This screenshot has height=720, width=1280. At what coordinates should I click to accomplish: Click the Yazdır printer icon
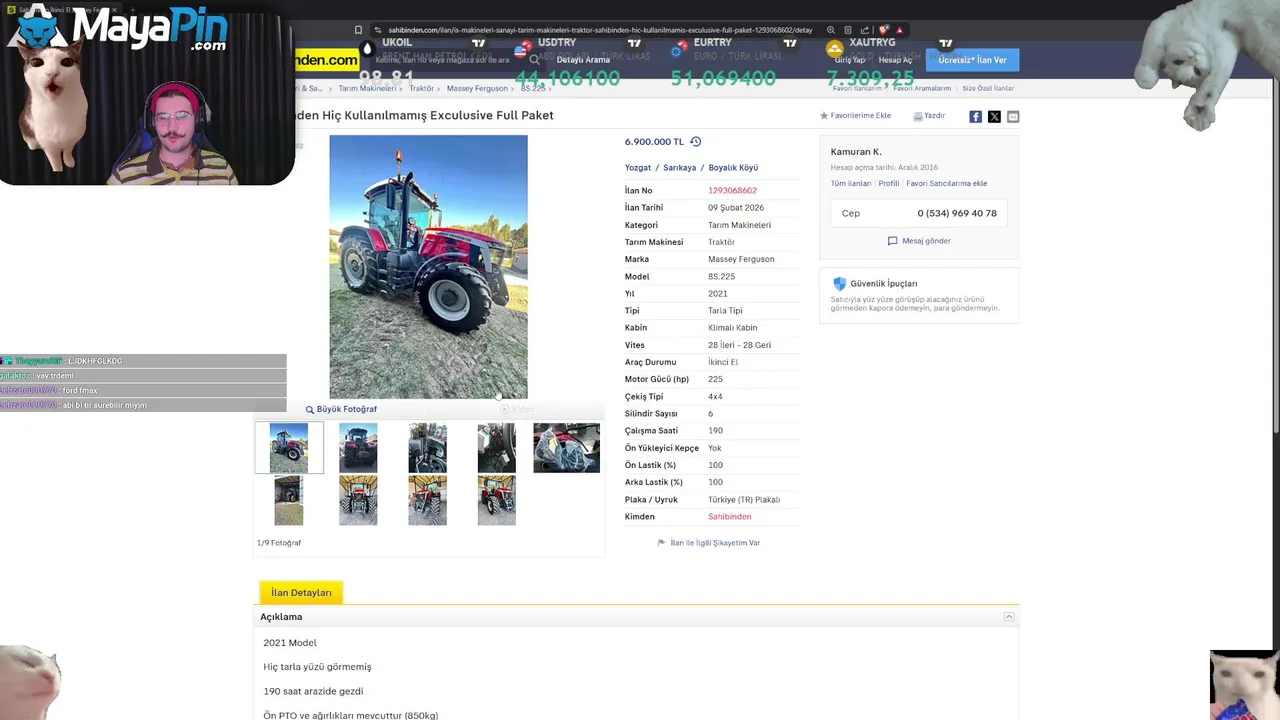918,116
